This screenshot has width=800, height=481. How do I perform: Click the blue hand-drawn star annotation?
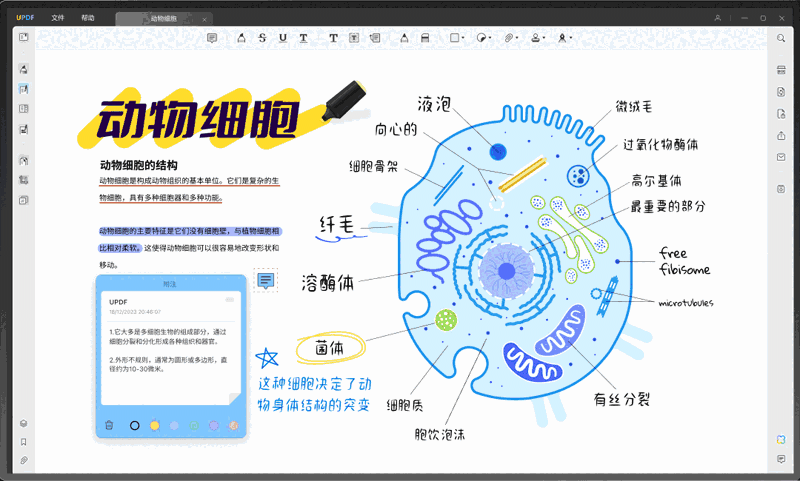tap(267, 358)
